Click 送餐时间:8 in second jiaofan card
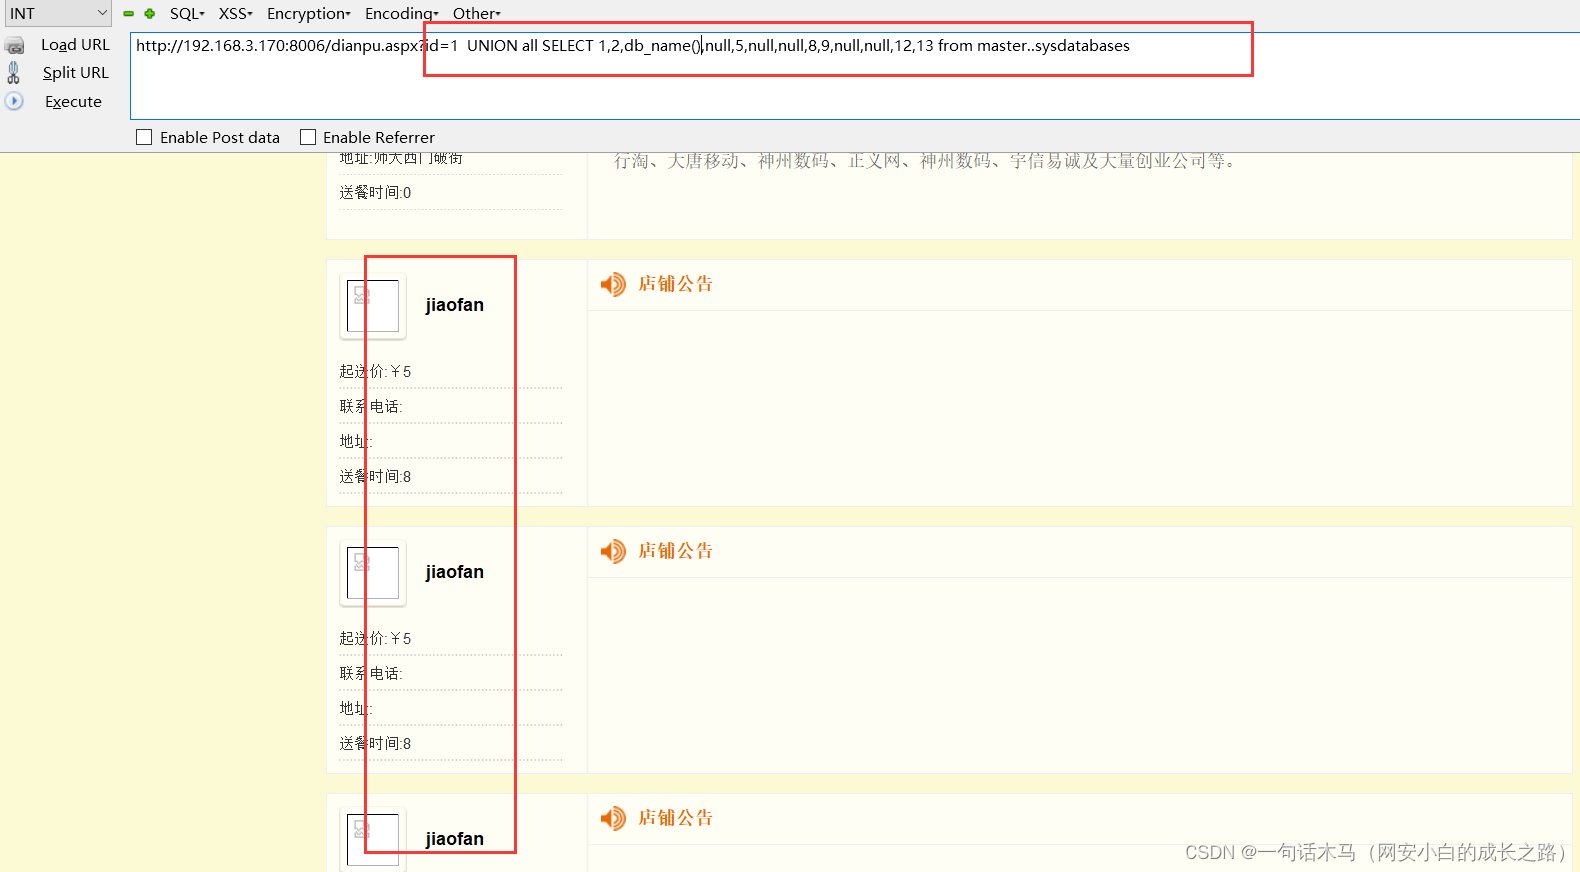 click(375, 744)
